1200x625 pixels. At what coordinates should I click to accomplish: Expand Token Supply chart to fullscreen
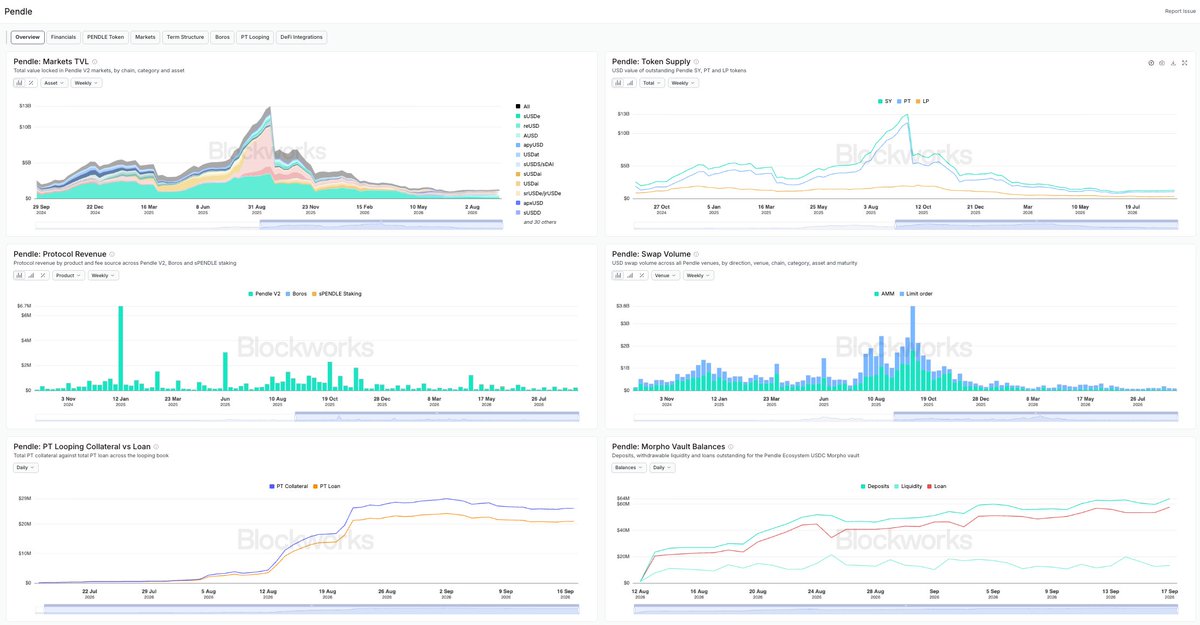[1185, 63]
